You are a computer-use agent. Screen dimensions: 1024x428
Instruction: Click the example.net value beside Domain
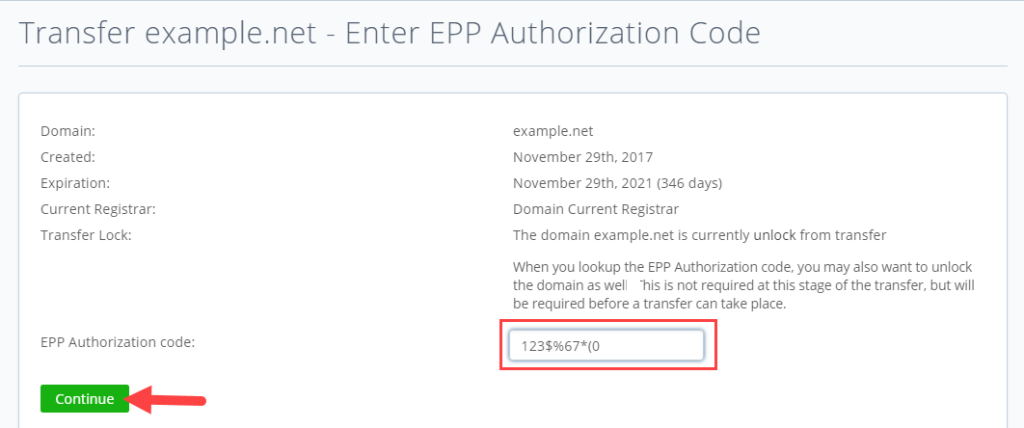pyautogui.click(x=553, y=130)
